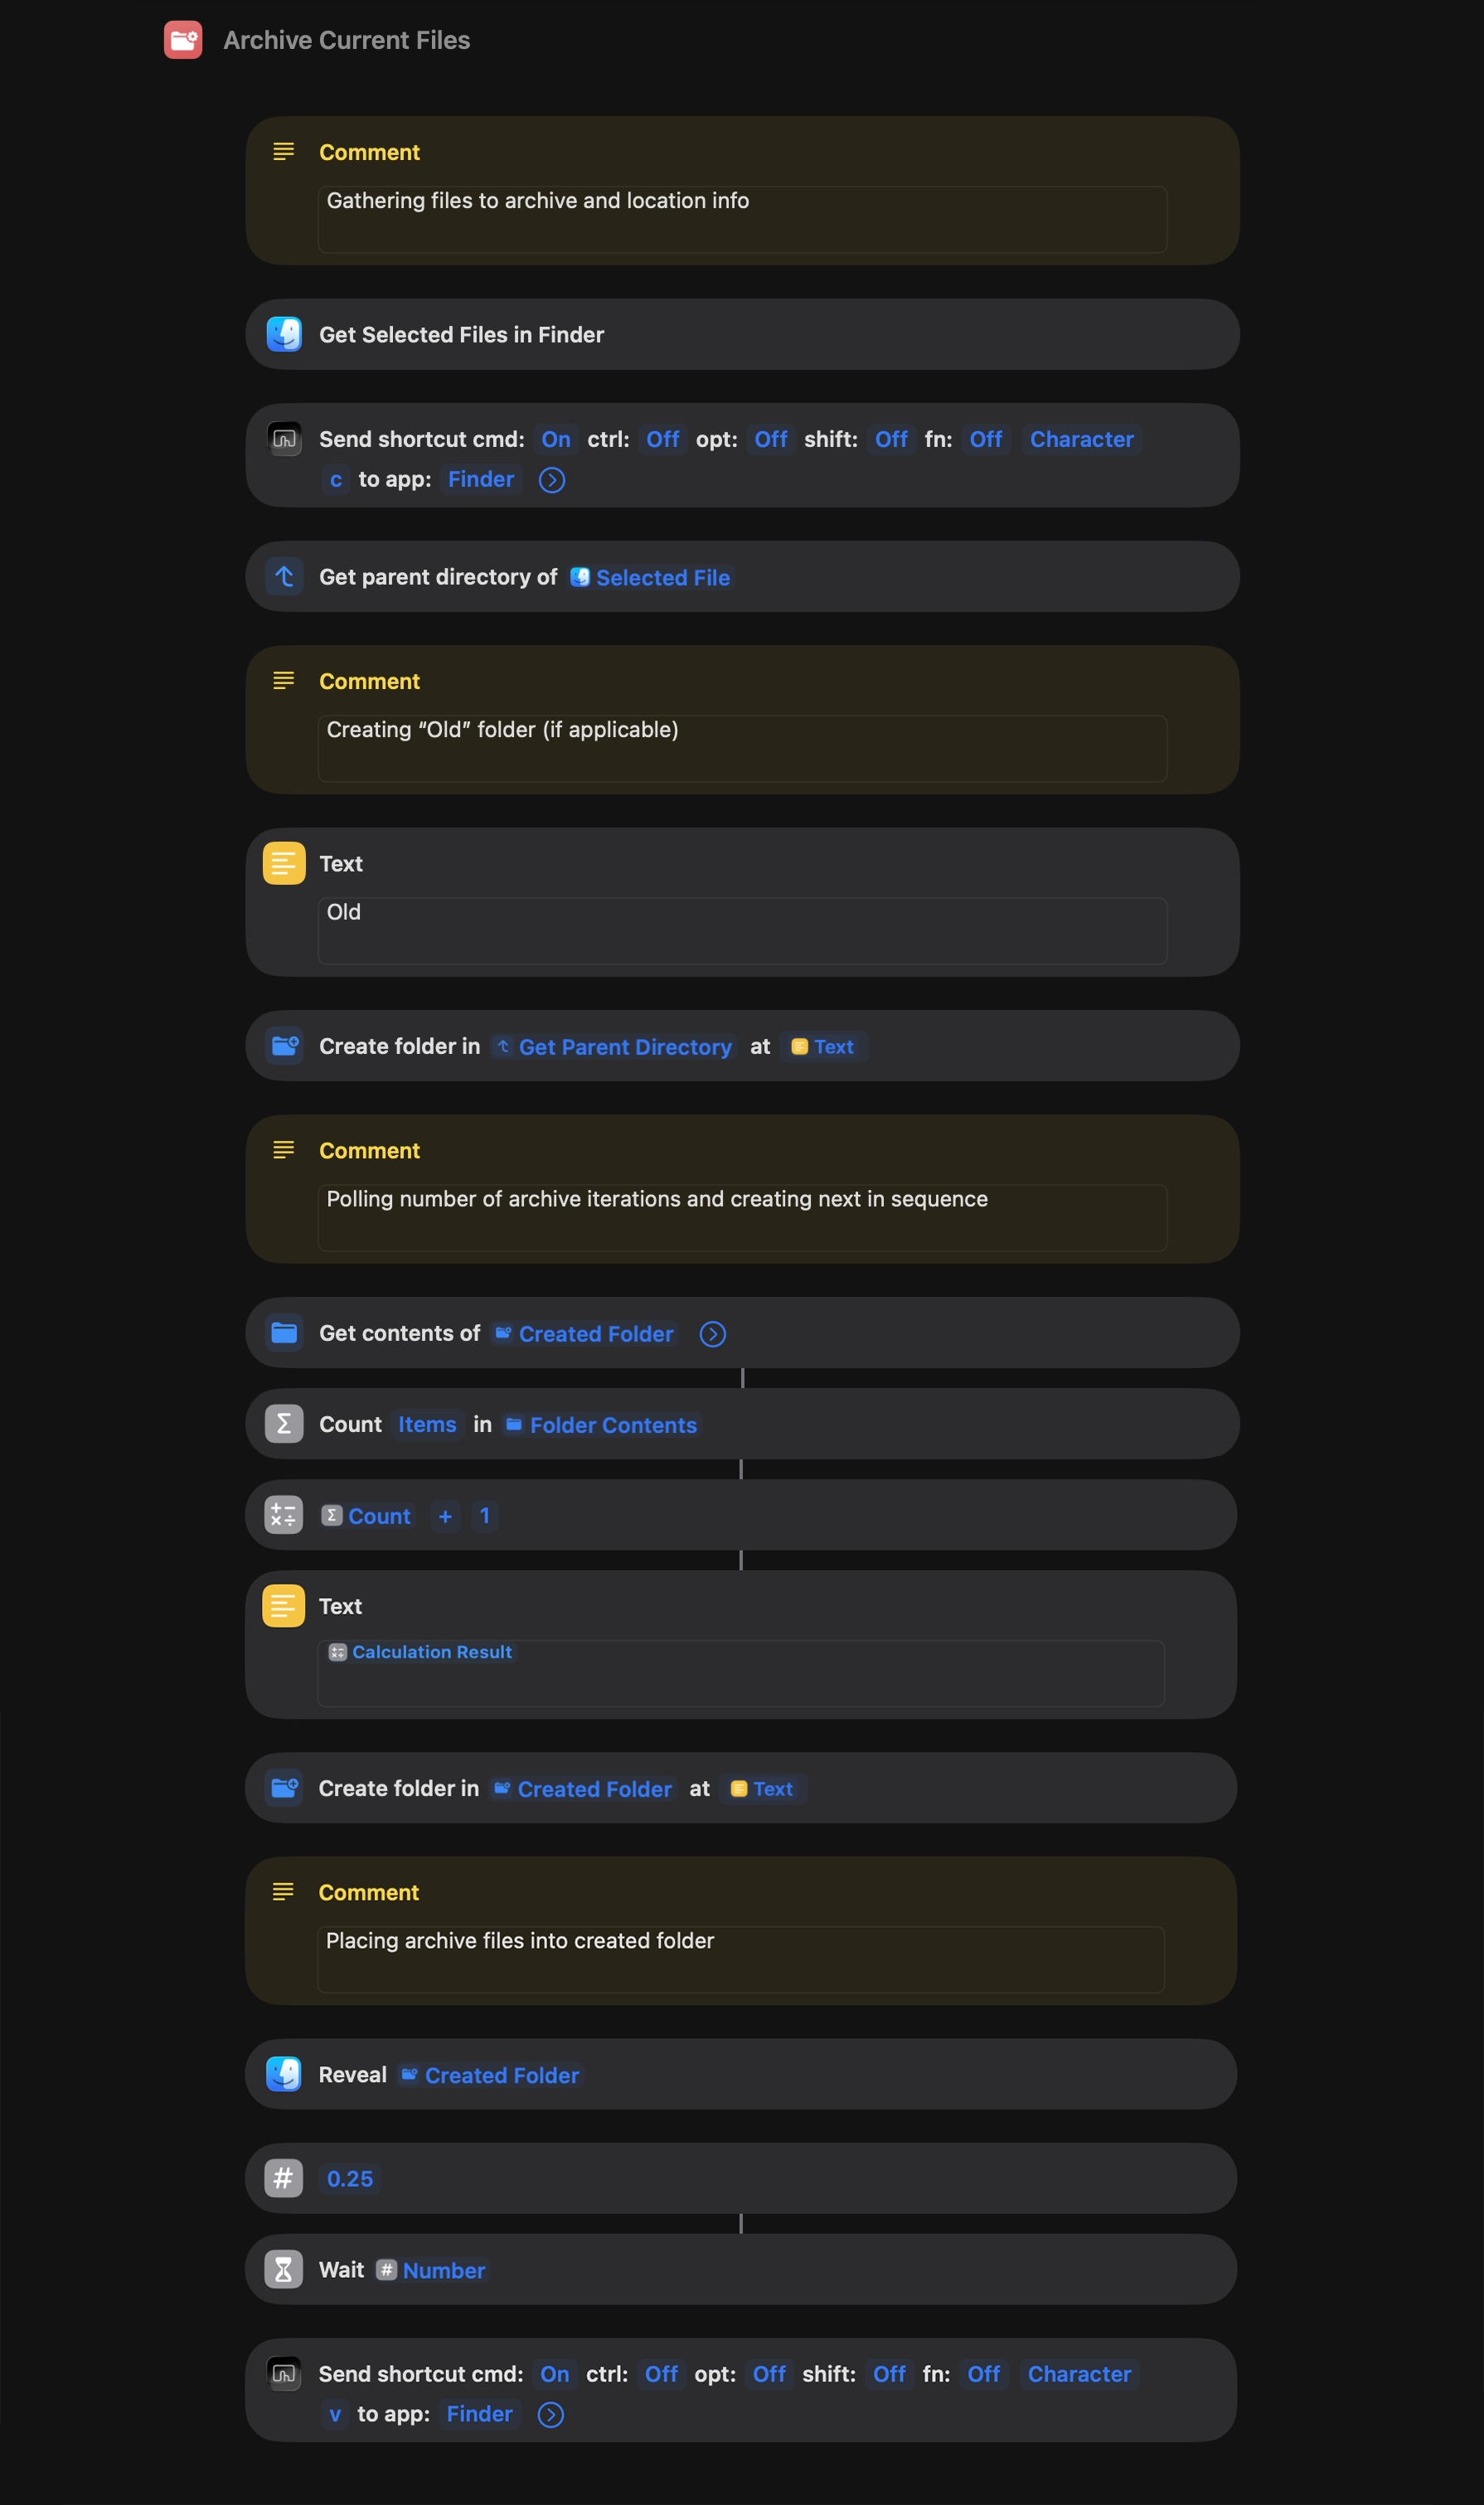Image resolution: width=1484 pixels, height=2505 pixels.
Task: Click the Wait action hourglass icon
Action: pyautogui.click(x=284, y=2269)
